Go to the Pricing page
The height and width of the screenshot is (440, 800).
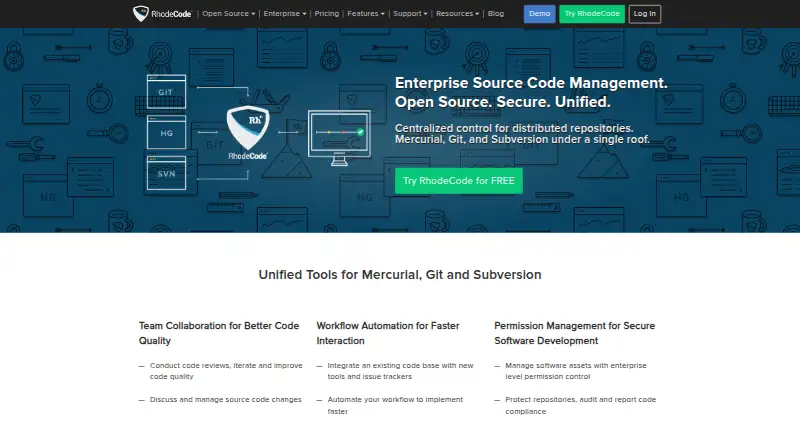tap(327, 14)
